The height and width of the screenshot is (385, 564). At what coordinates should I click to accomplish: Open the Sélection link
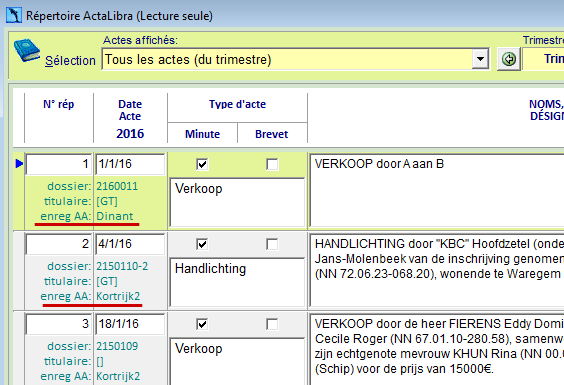pos(70,60)
